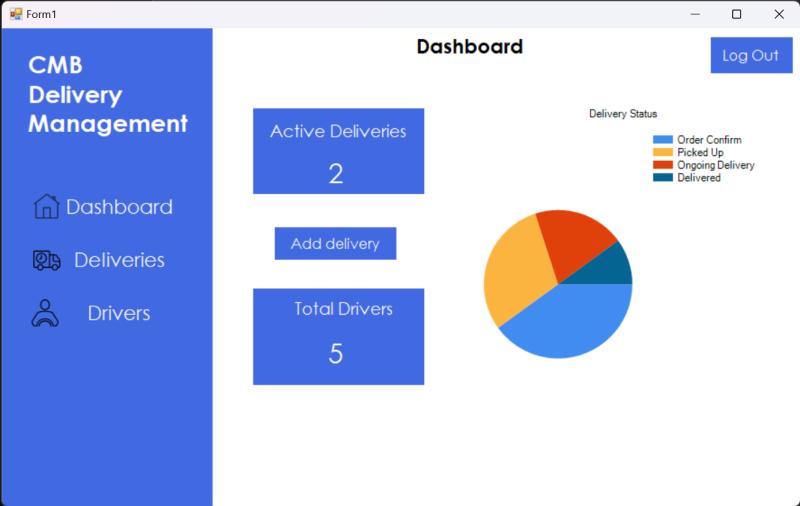Click the Form1 application icon in title bar
The width and height of the screenshot is (800, 506).
point(15,14)
